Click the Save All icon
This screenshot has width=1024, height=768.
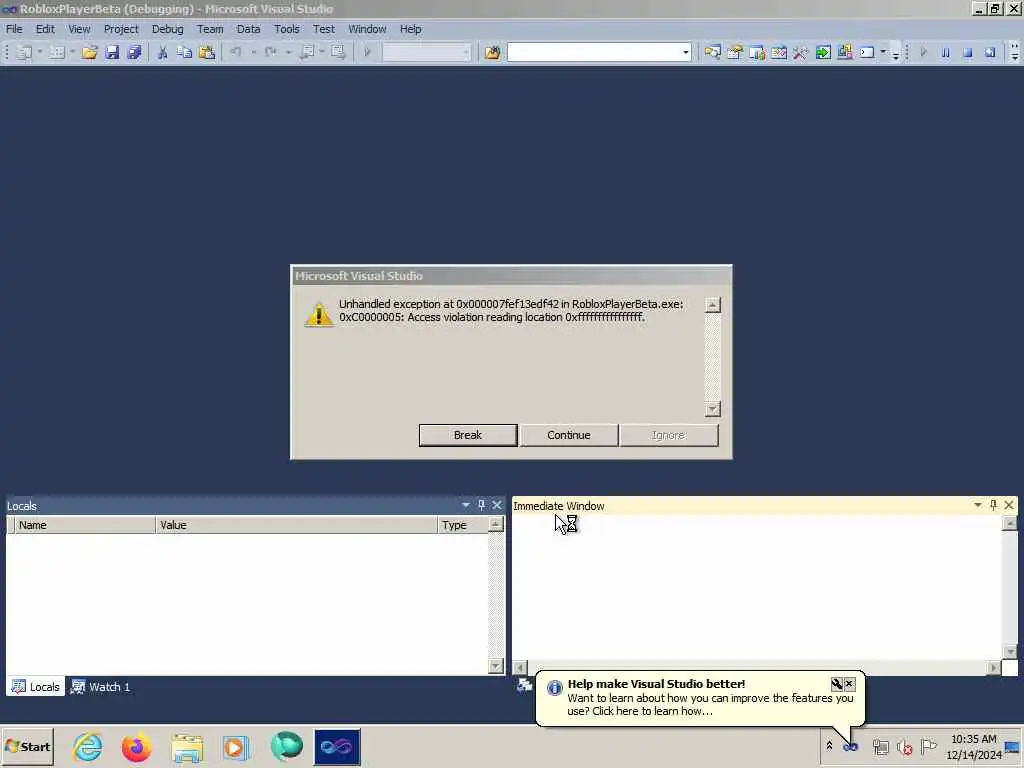point(134,52)
